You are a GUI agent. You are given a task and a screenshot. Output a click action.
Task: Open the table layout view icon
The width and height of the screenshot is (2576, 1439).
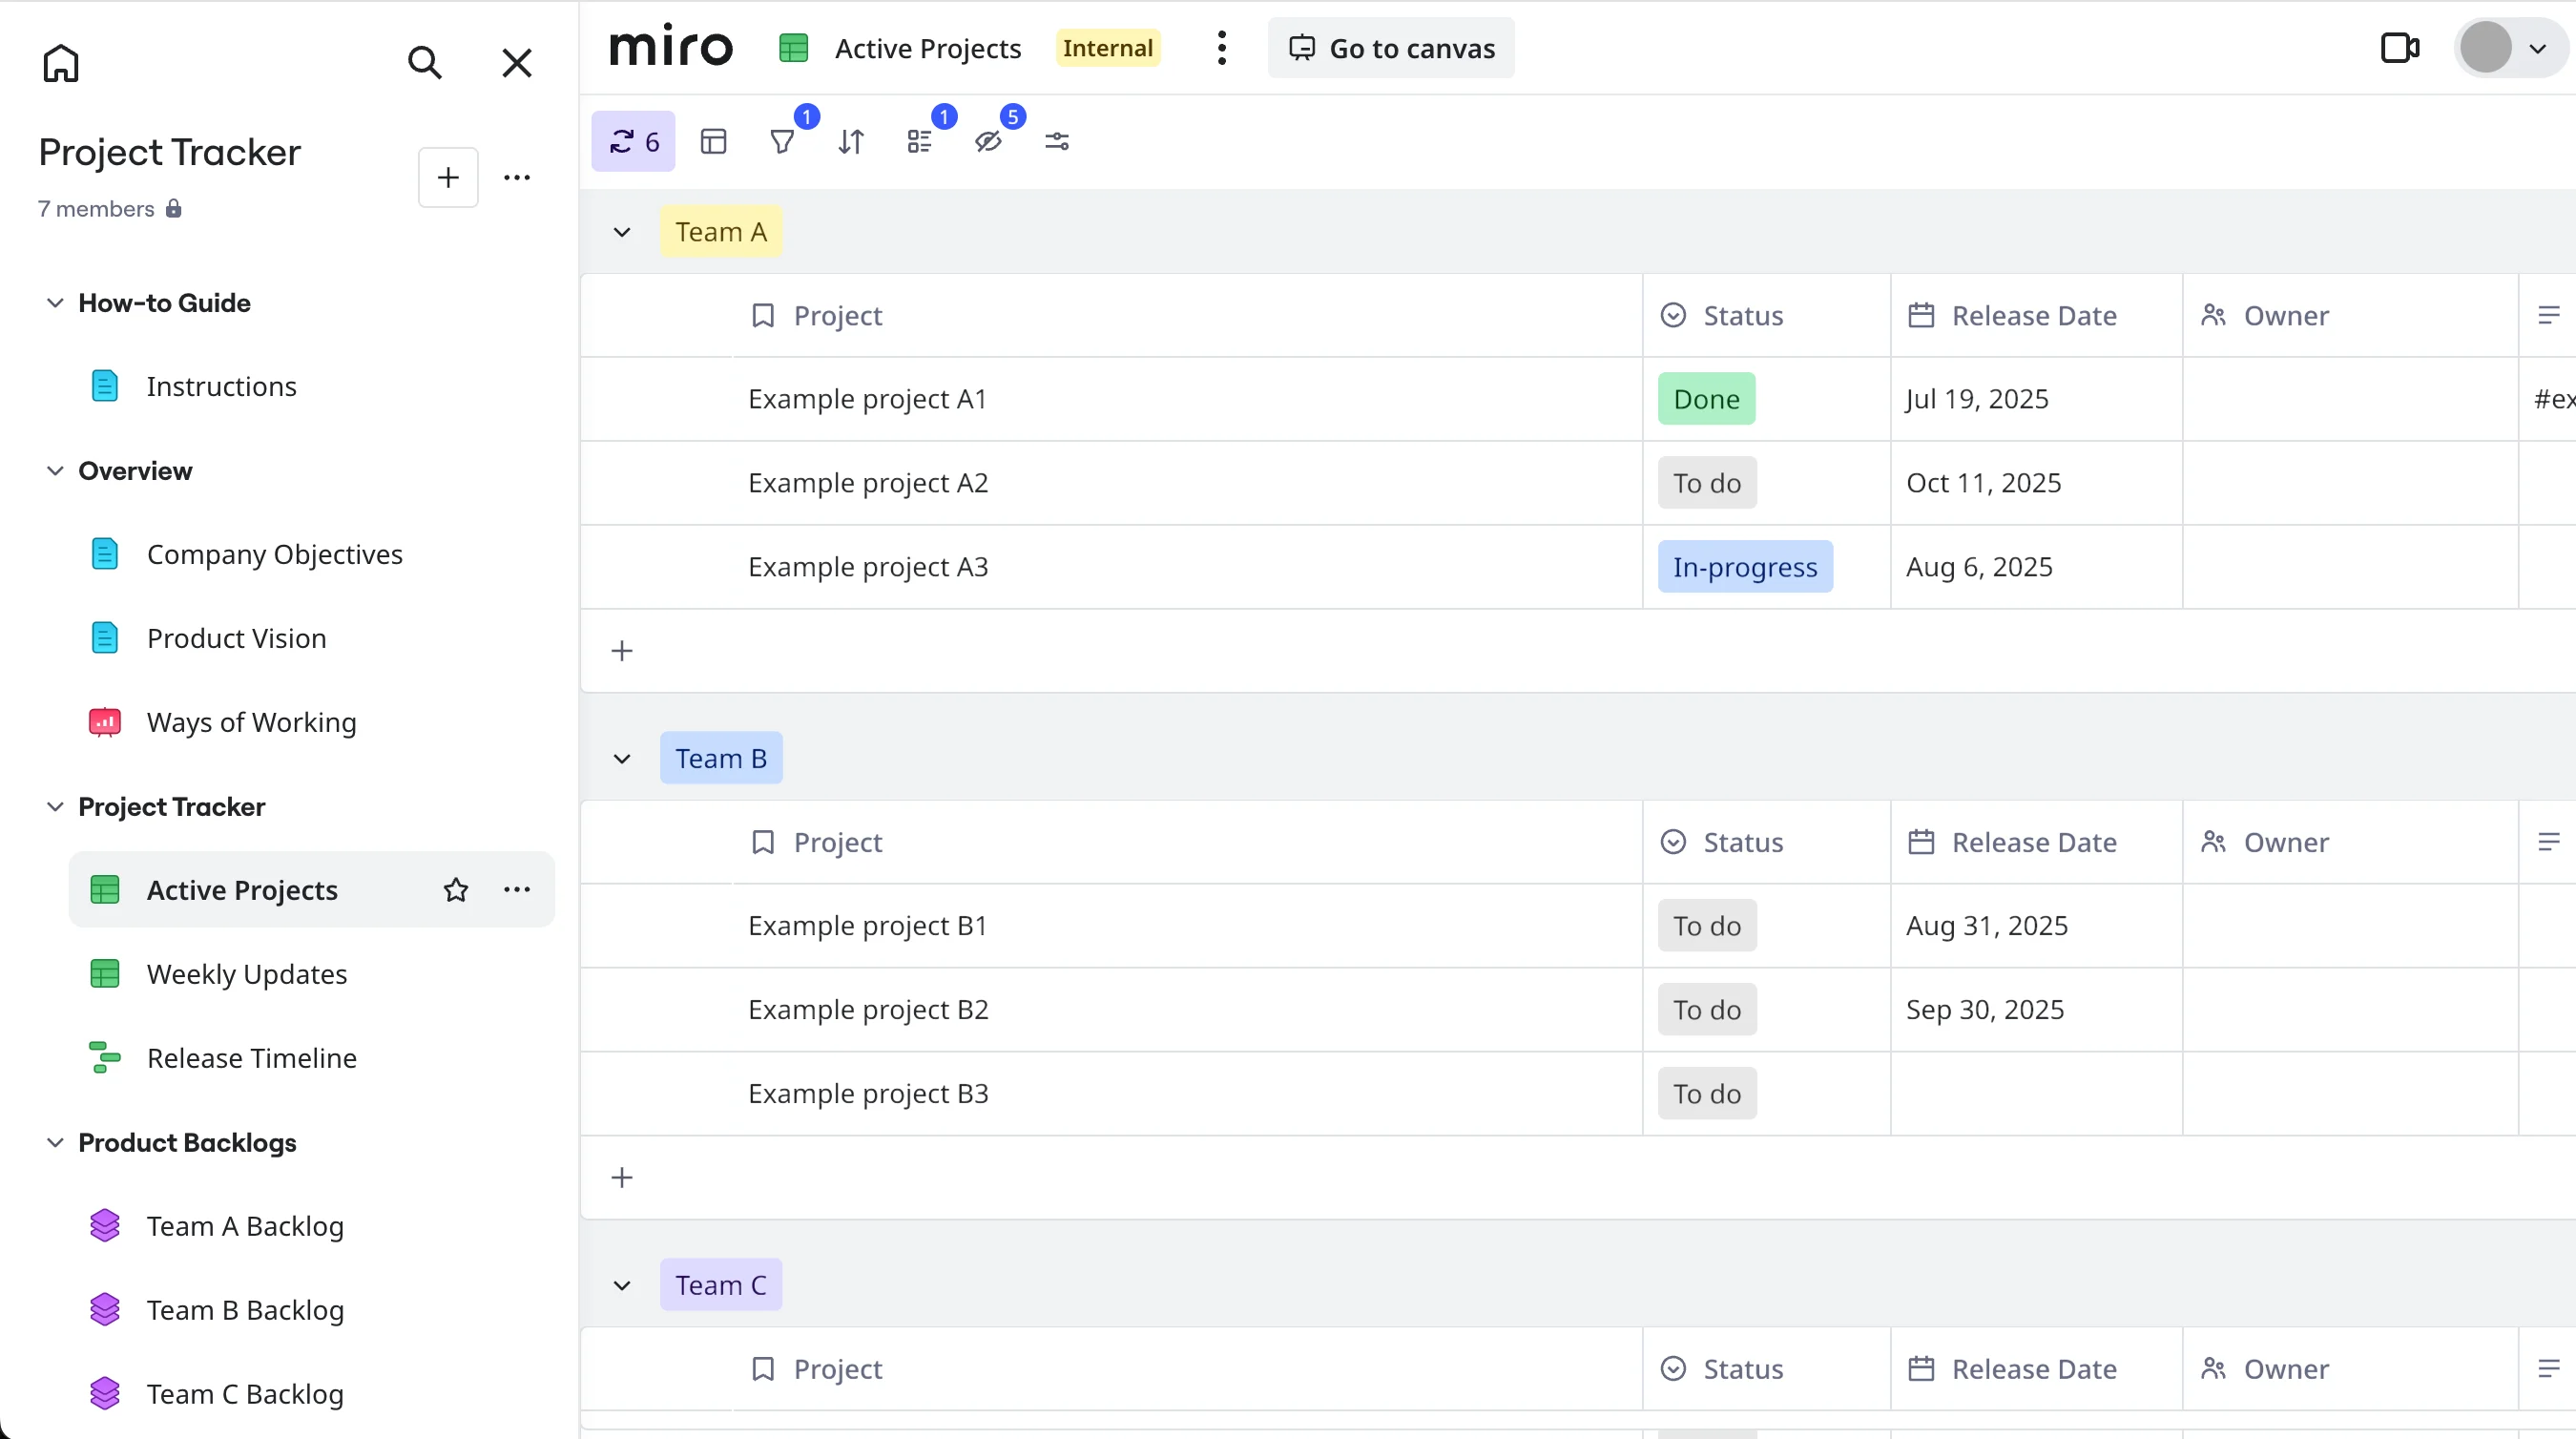[714, 142]
